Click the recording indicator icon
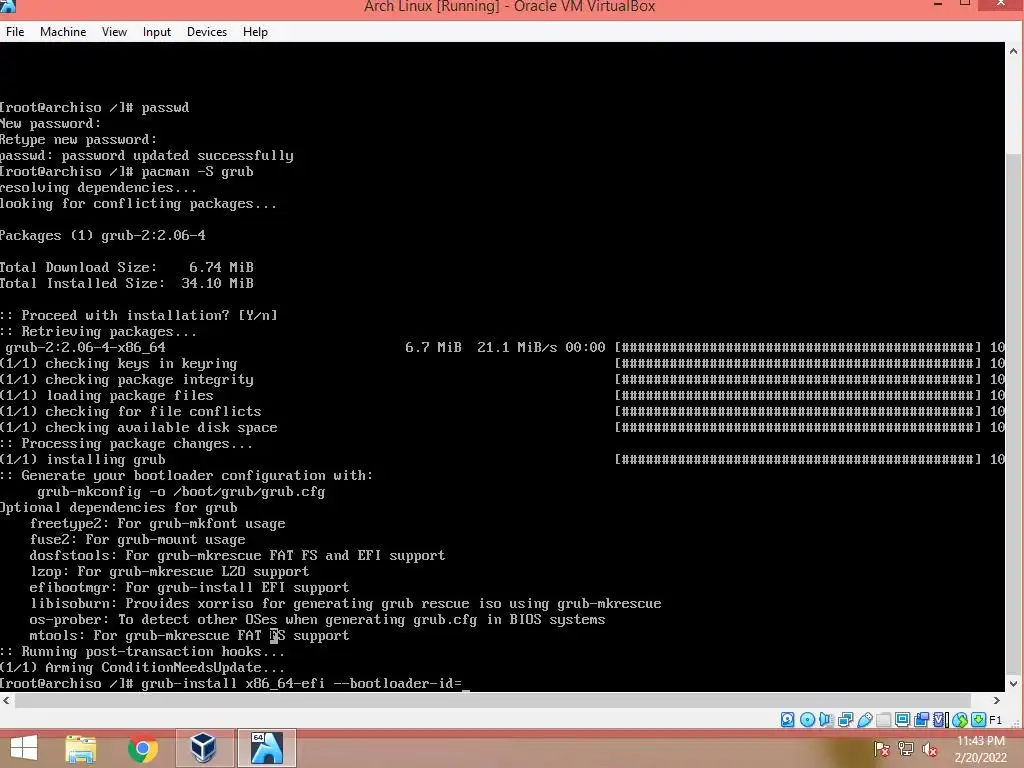This screenshot has width=1024, height=768. [921, 720]
